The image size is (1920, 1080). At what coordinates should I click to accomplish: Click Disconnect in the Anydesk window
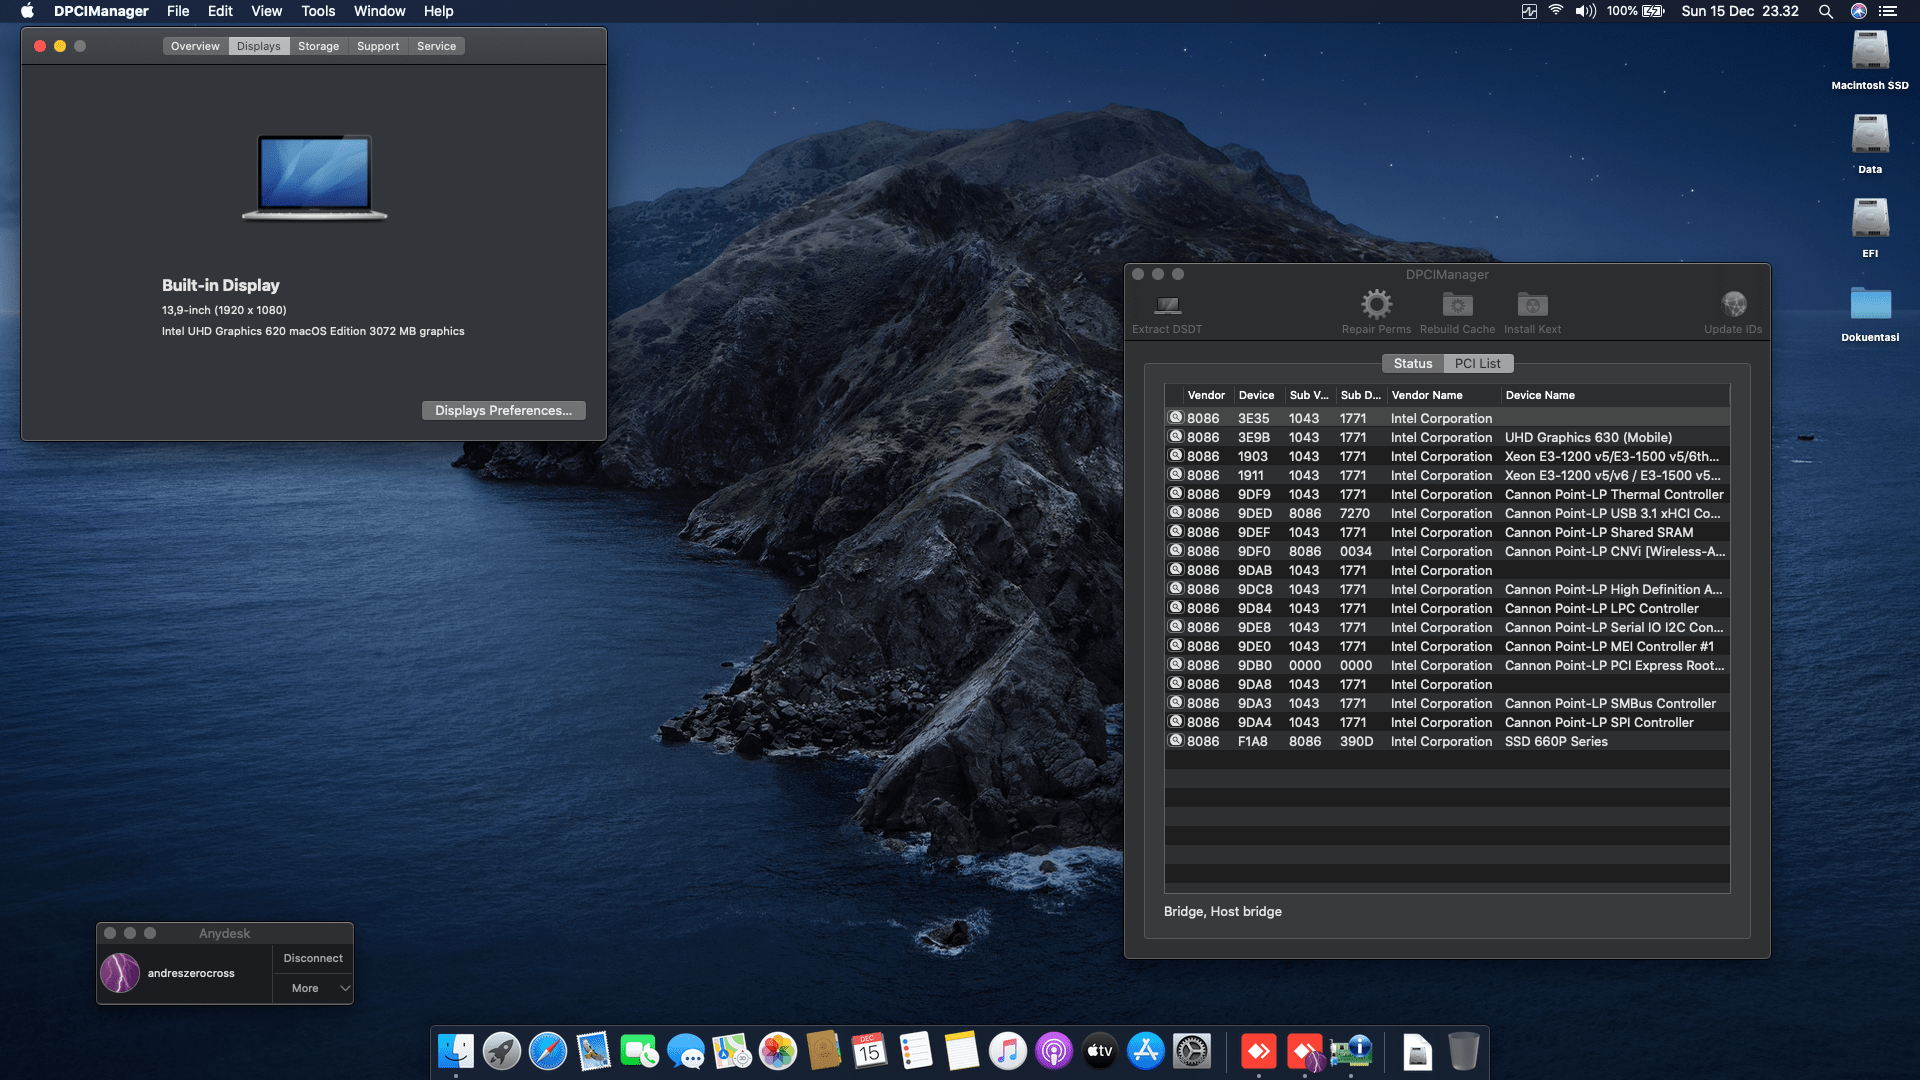click(x=313, y=958)
